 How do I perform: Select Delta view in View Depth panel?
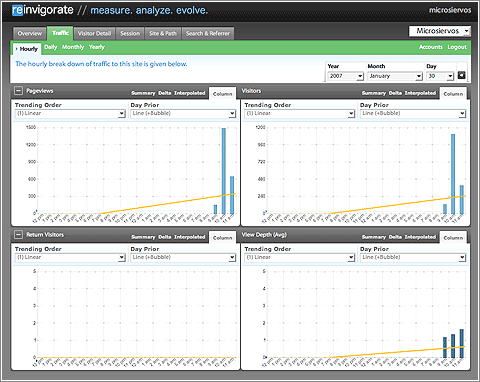(x=395, y=237)
